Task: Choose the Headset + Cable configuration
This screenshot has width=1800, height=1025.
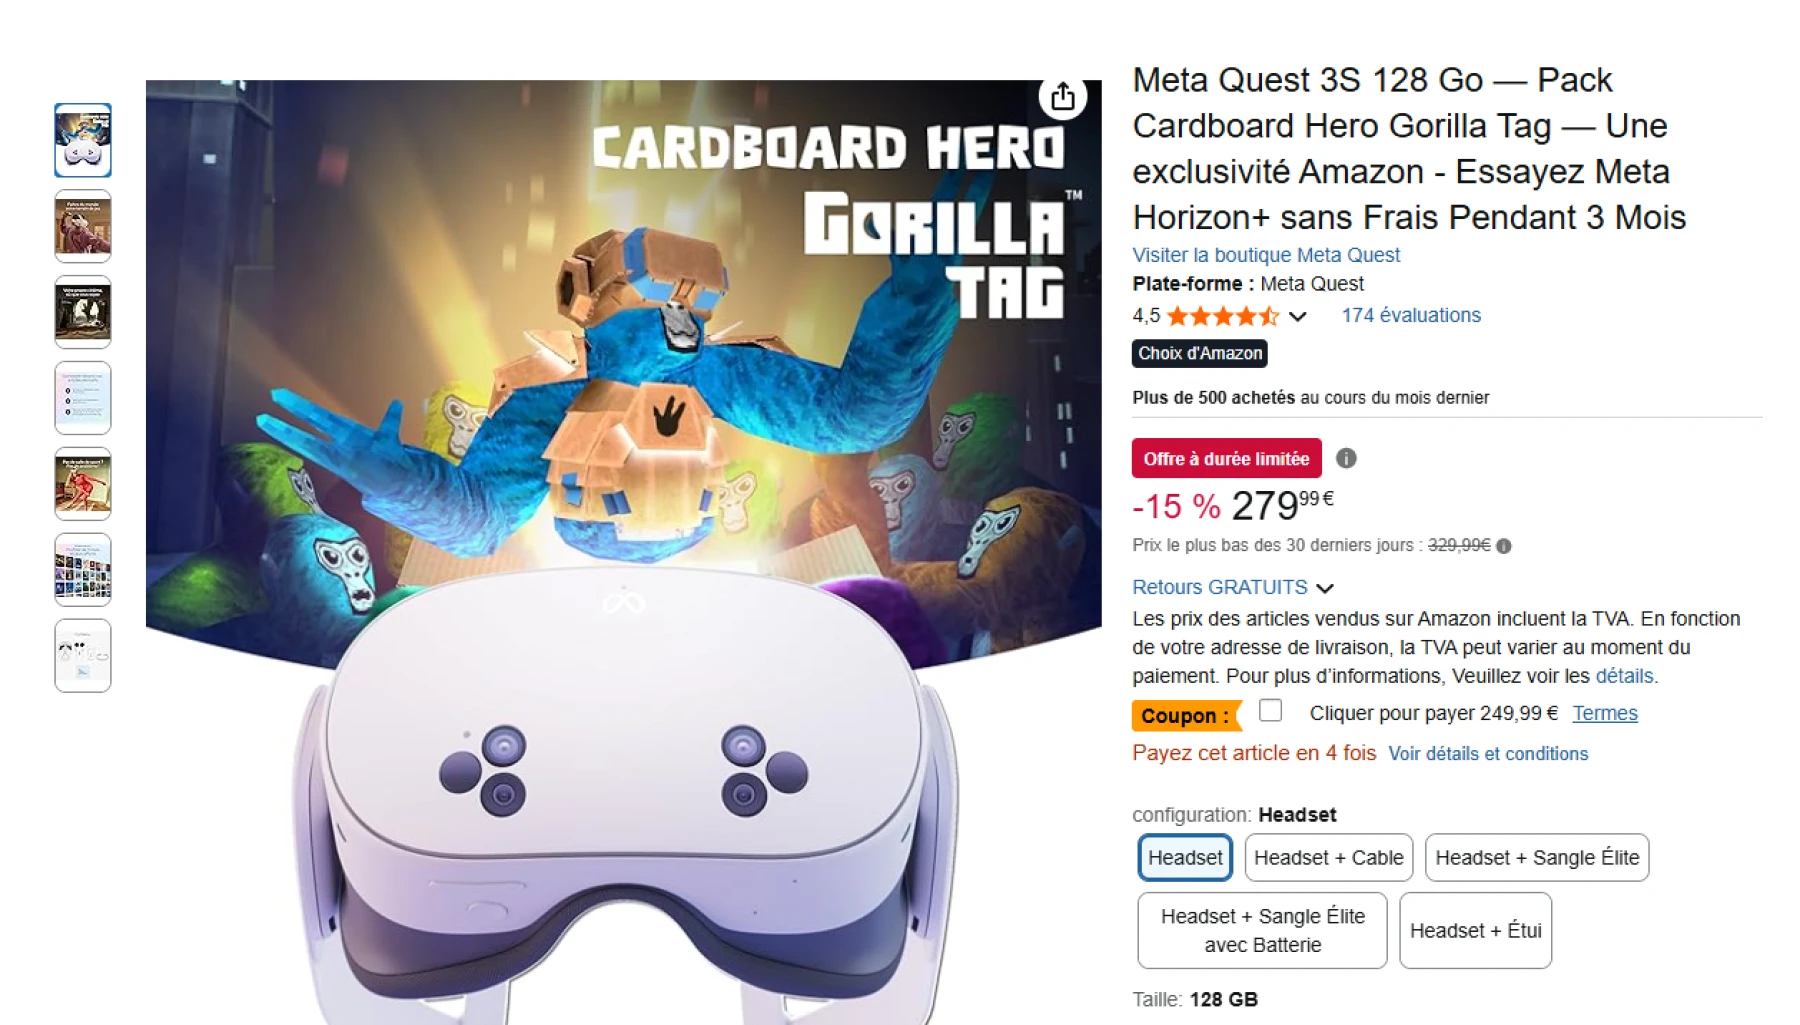Action: [1328, 858]
